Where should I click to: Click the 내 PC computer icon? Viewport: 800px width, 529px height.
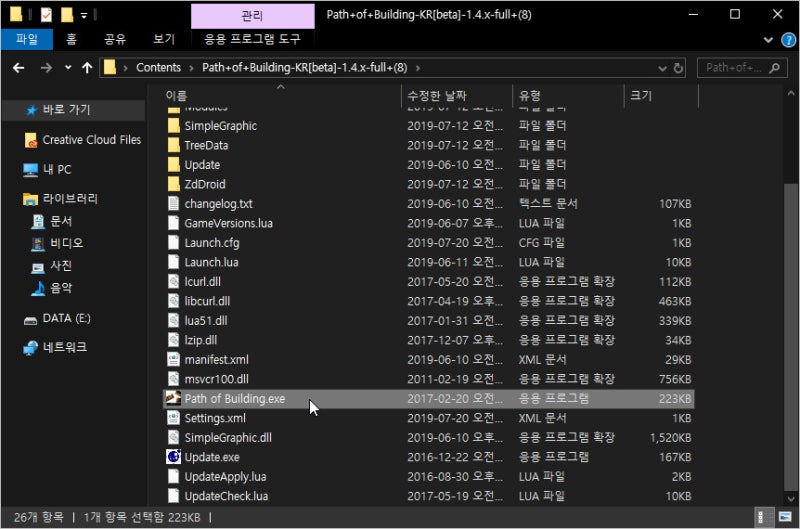click(x=31, y=169)
